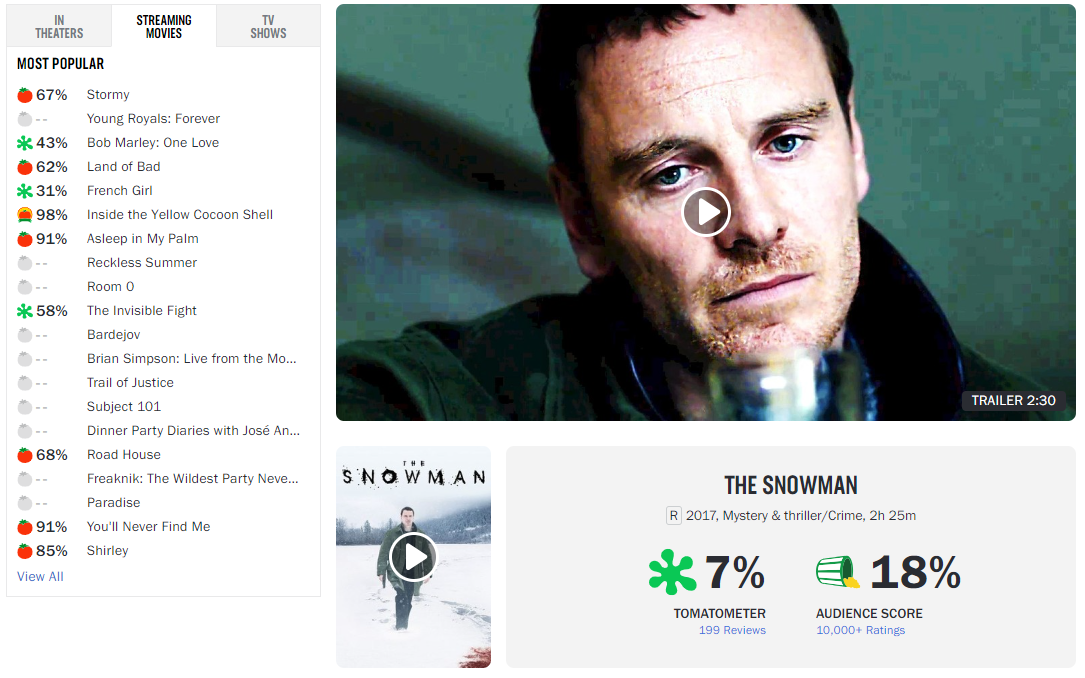Open the 10,000+ Ratings link
This screenshot has width=1085, height=678.
(860, 630)
